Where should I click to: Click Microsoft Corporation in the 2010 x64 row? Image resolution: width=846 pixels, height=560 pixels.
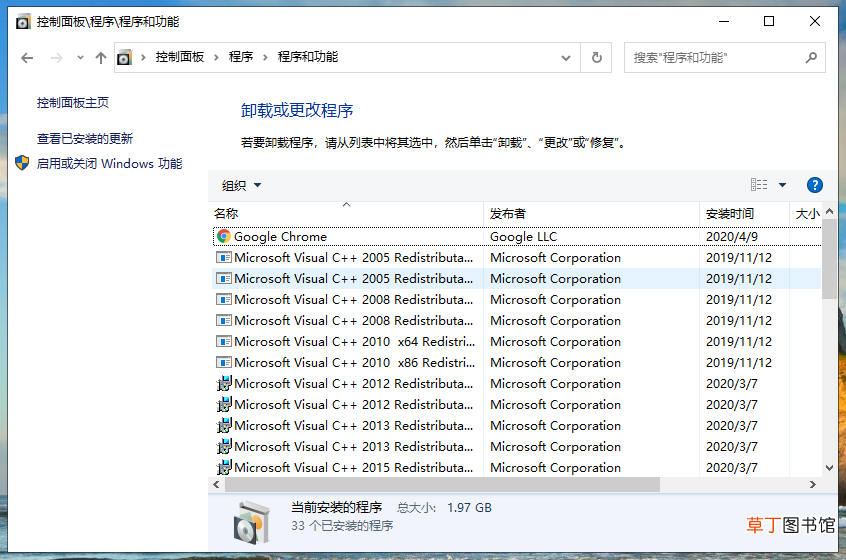tap(555, 342)
